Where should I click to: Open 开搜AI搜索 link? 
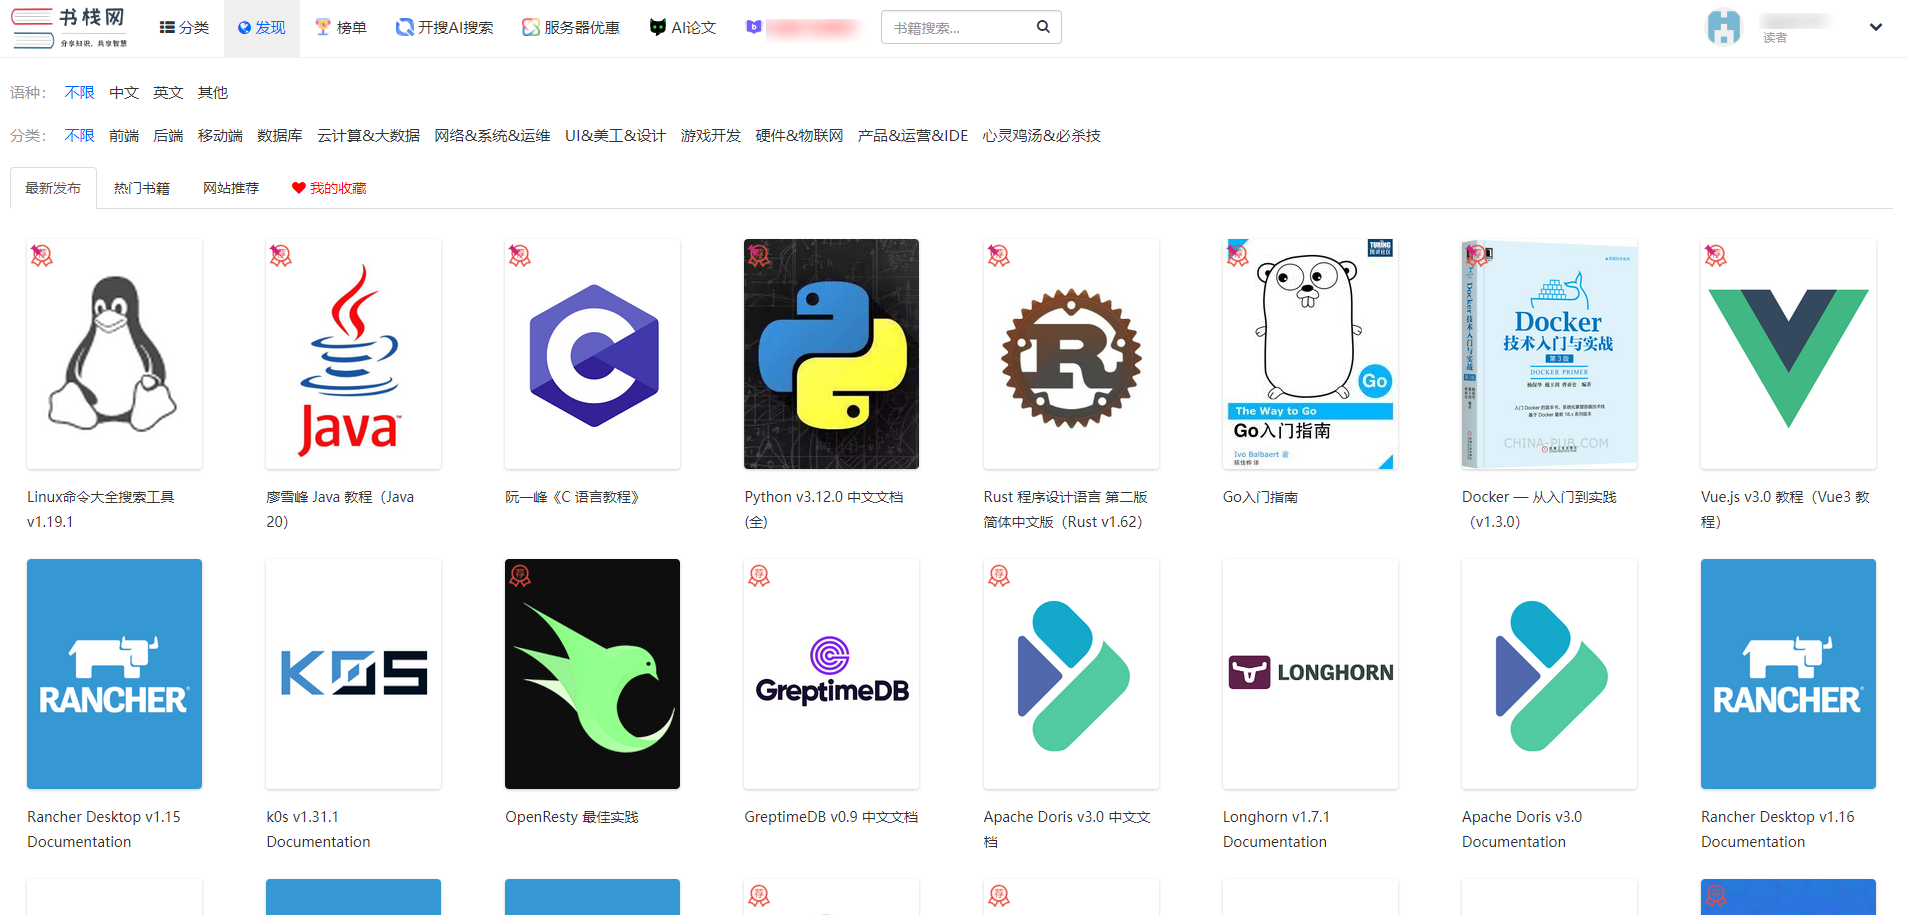tap(445, 28)
